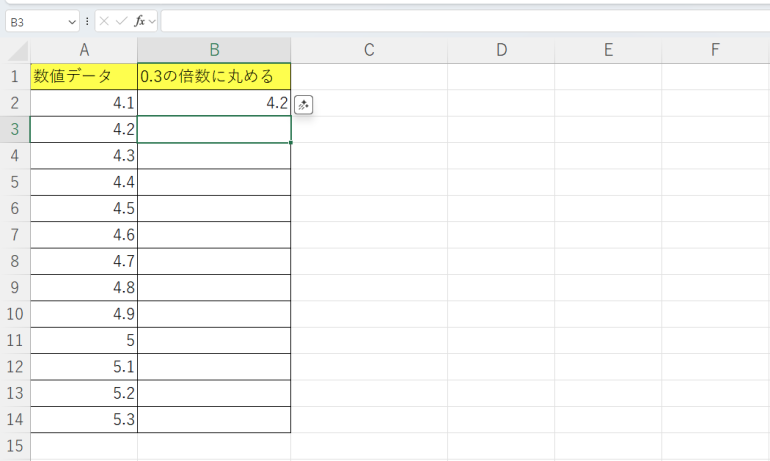
Task: Click the Select All corner triangle
Action: pyautogui.click(x=18, y=51)
